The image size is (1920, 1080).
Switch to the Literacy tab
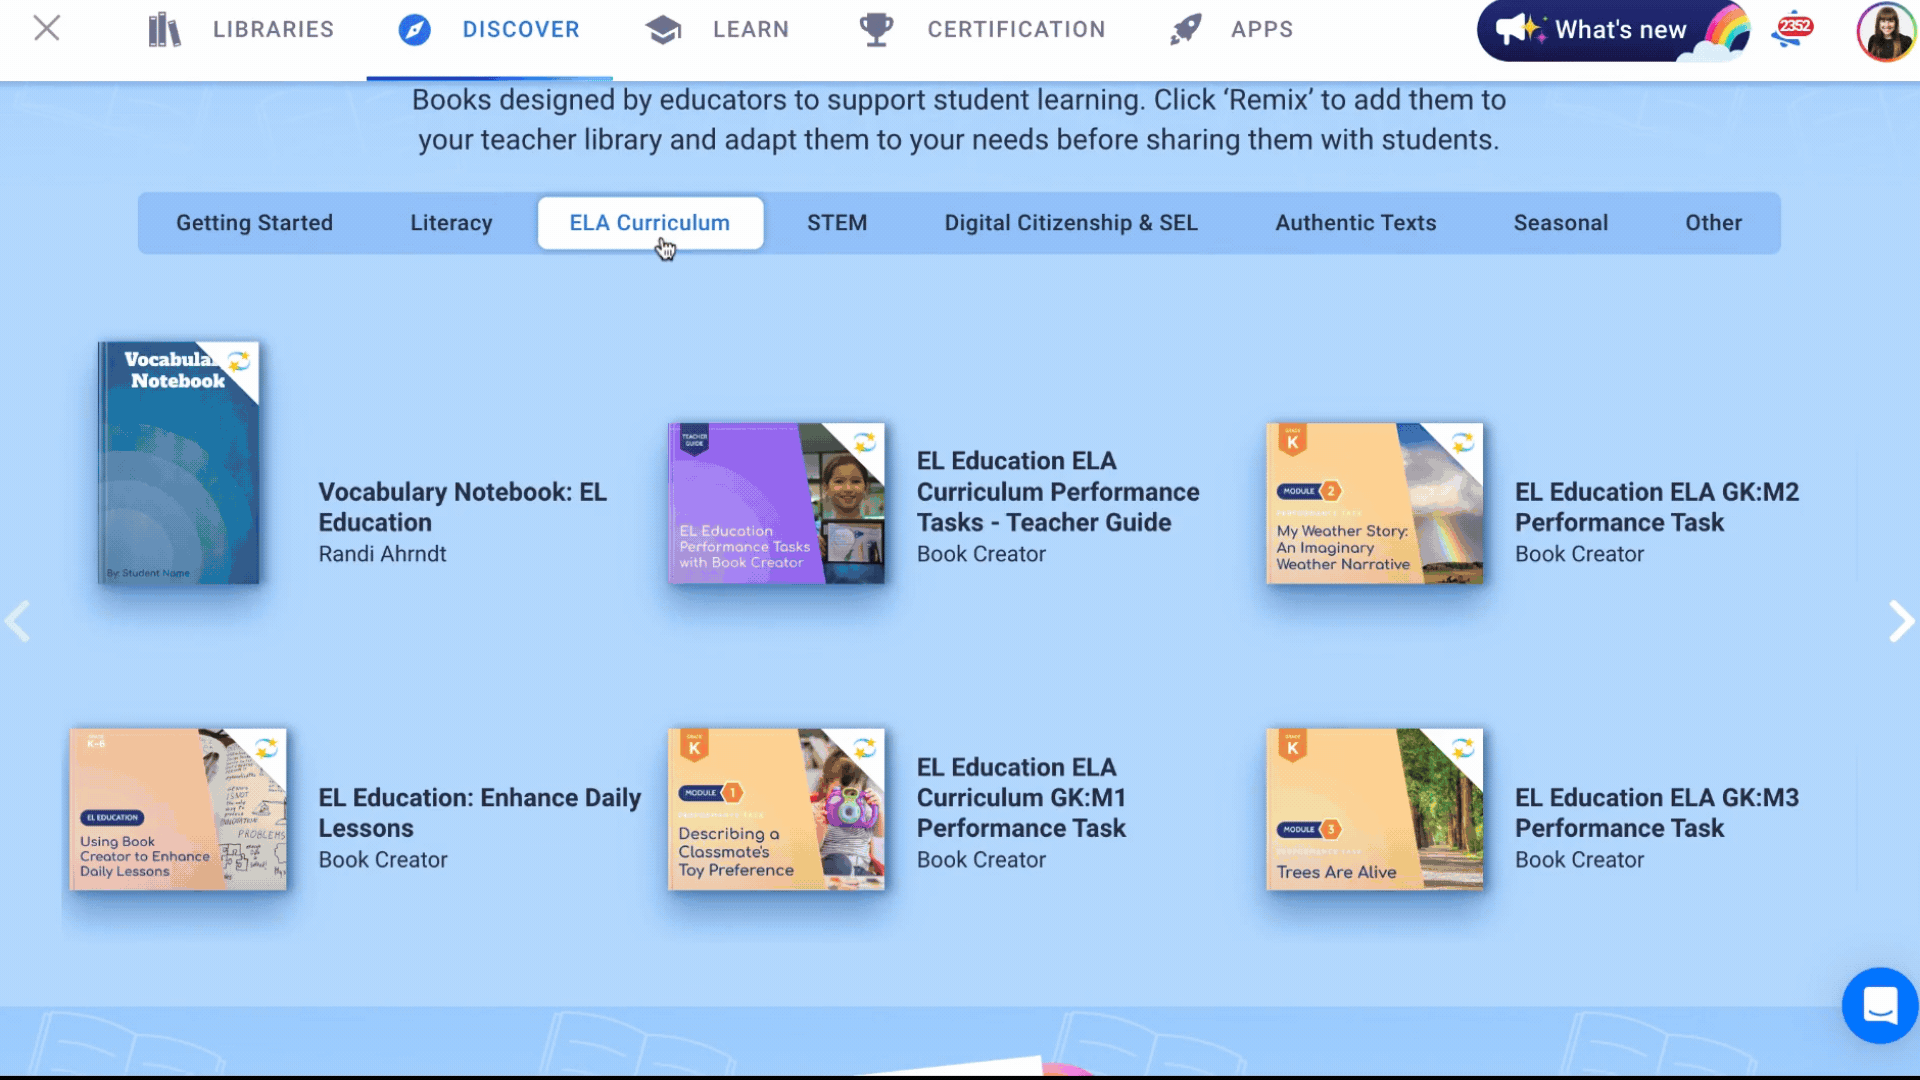coord(451,223)
